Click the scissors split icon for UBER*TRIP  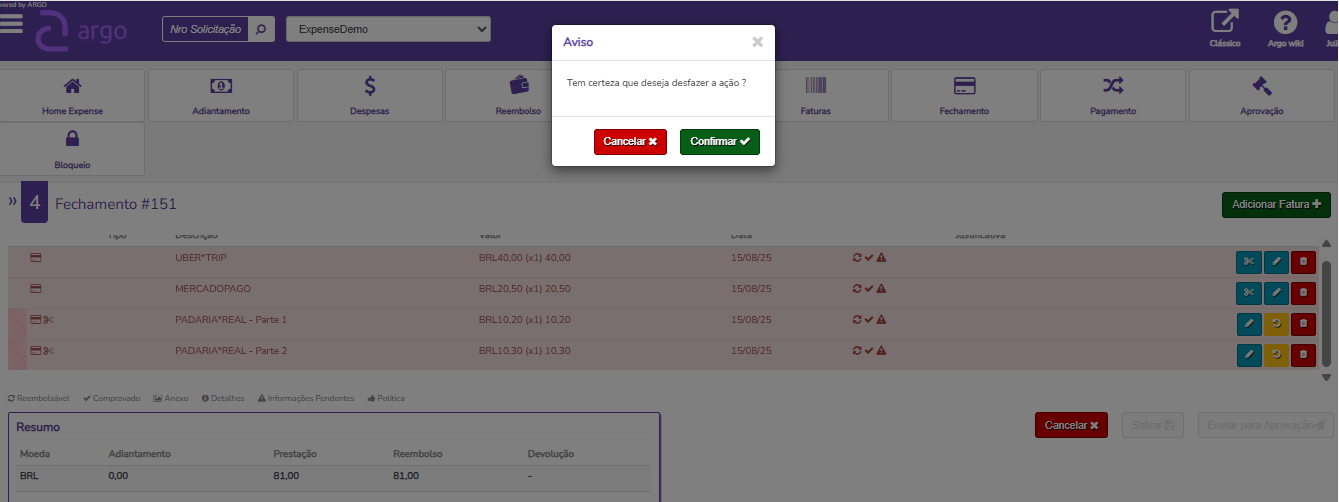1248,262
